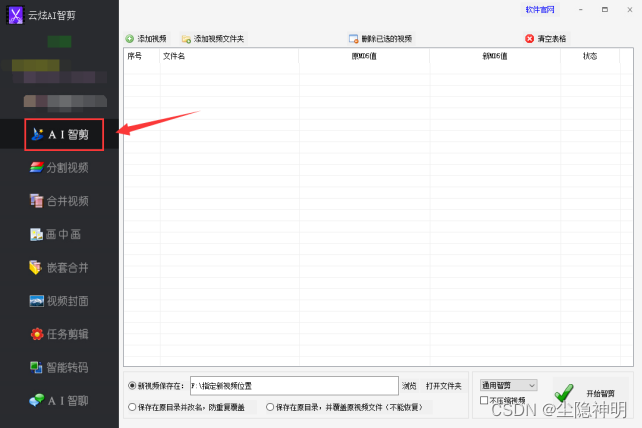642x428 pixels.
Task: Switch to 任务剪辑 menu label
Action: pos(68,334)
